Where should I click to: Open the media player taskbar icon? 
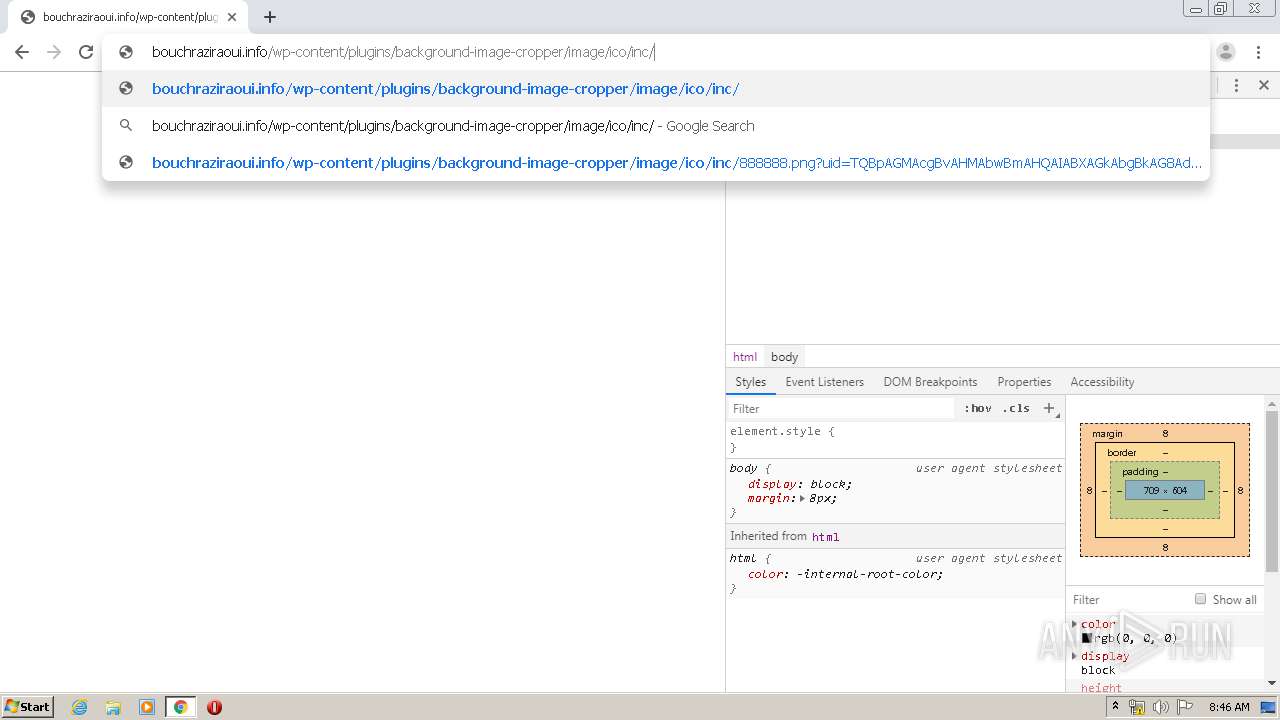coord(147,707)
